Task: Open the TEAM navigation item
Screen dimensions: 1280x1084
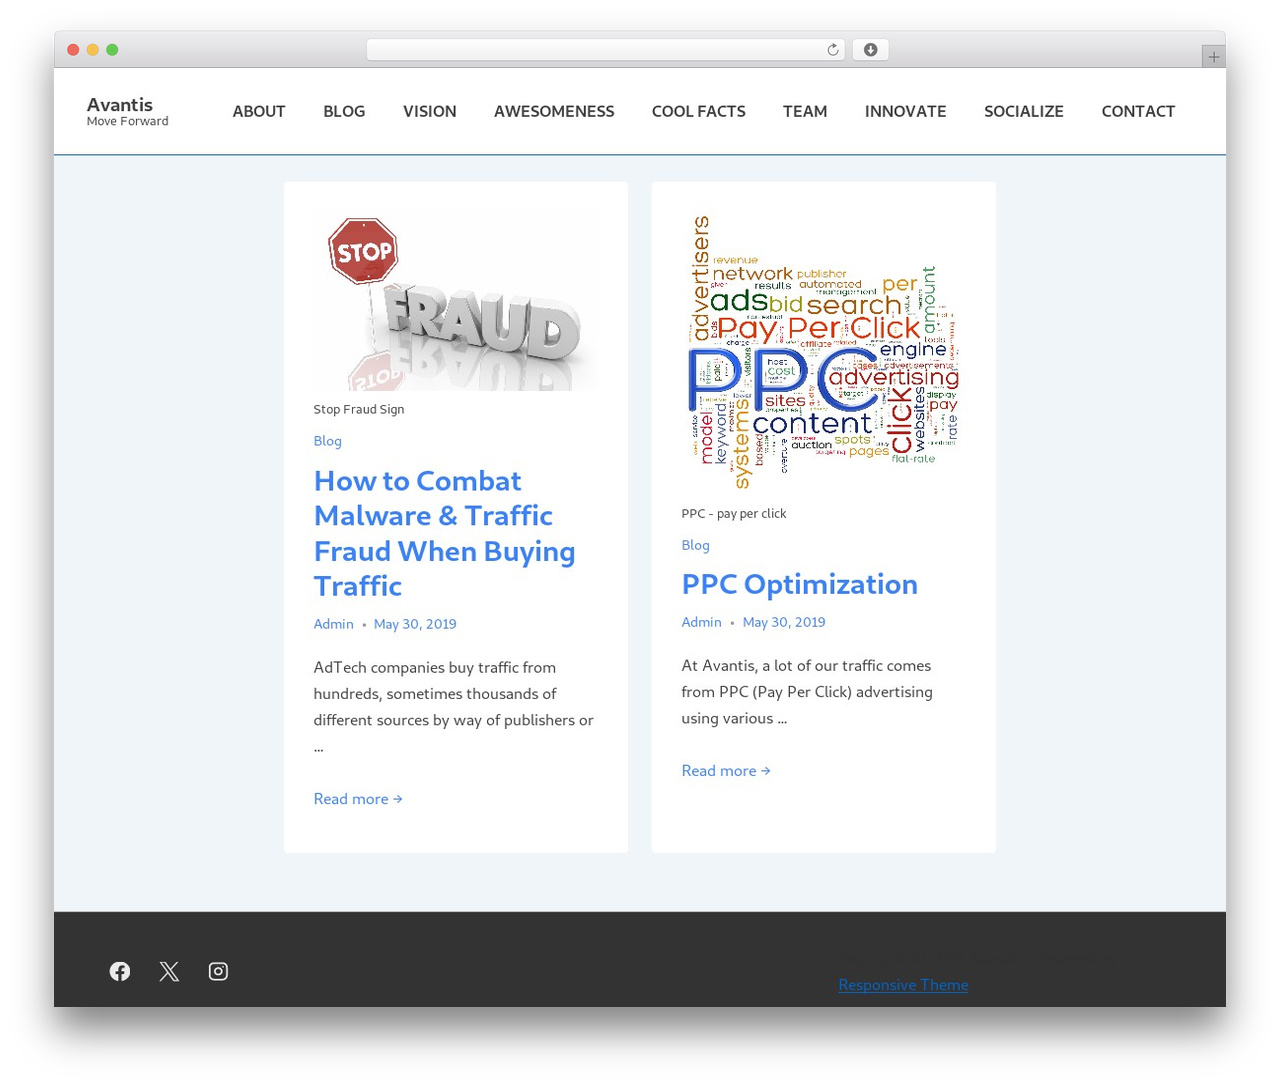Action: pyautogui.click(x=805, y=111)
